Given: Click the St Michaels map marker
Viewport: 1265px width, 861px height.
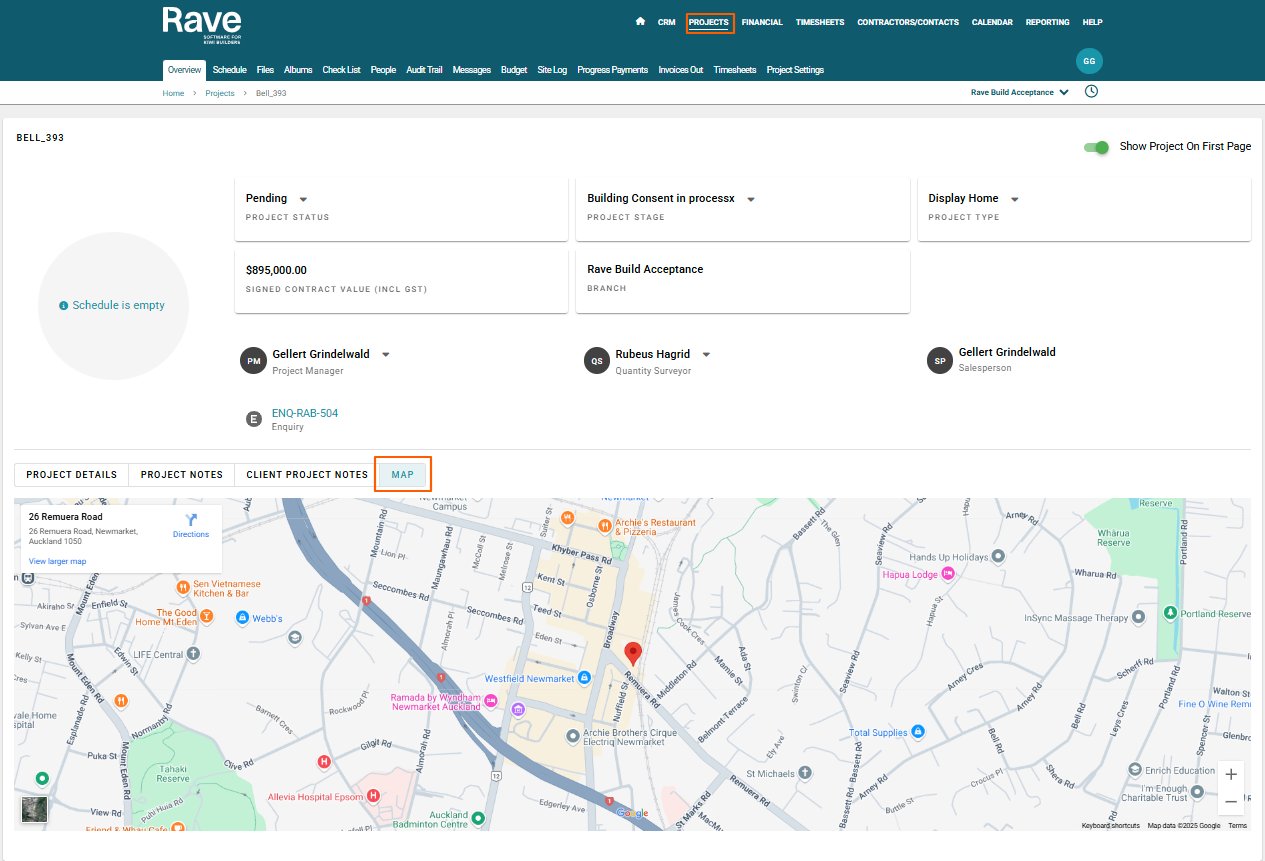Looking at the screenshot, I should tap(806, 773).
